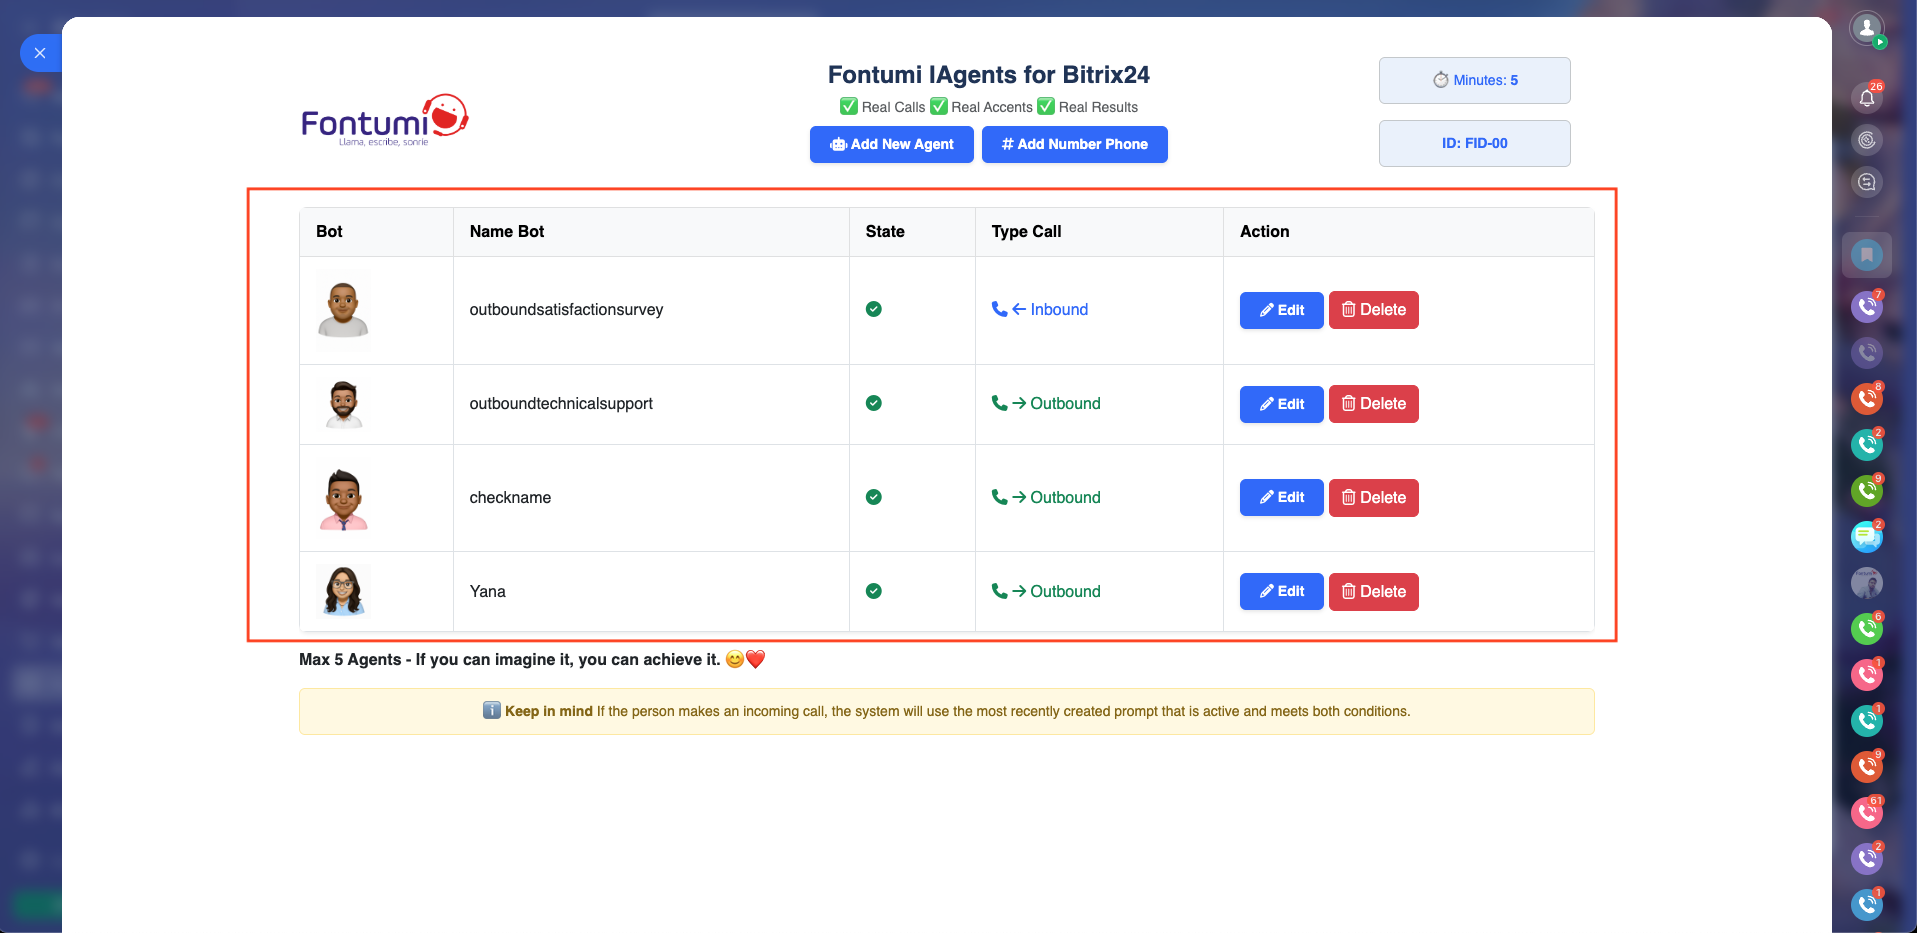
Task: Click the Fontumi logo
Action: [385, 121]
